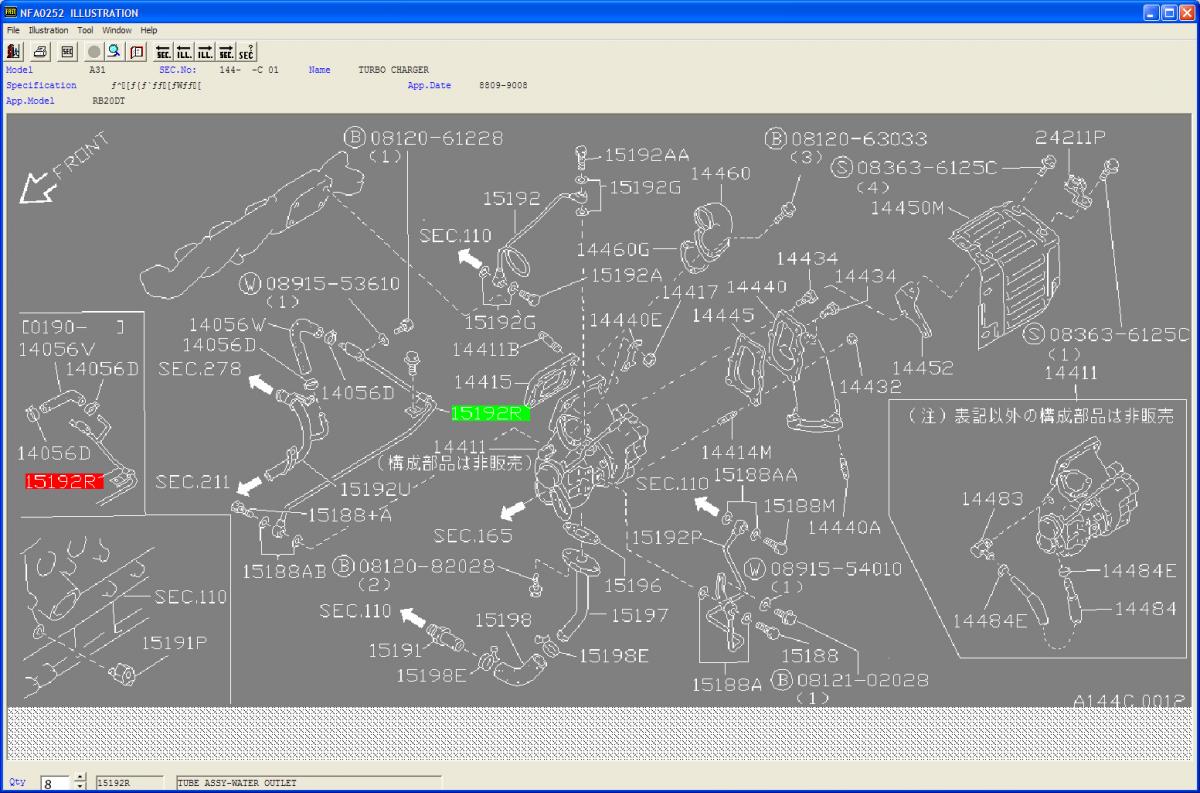Click the magnifying glass zoom icon

[115, 51]
